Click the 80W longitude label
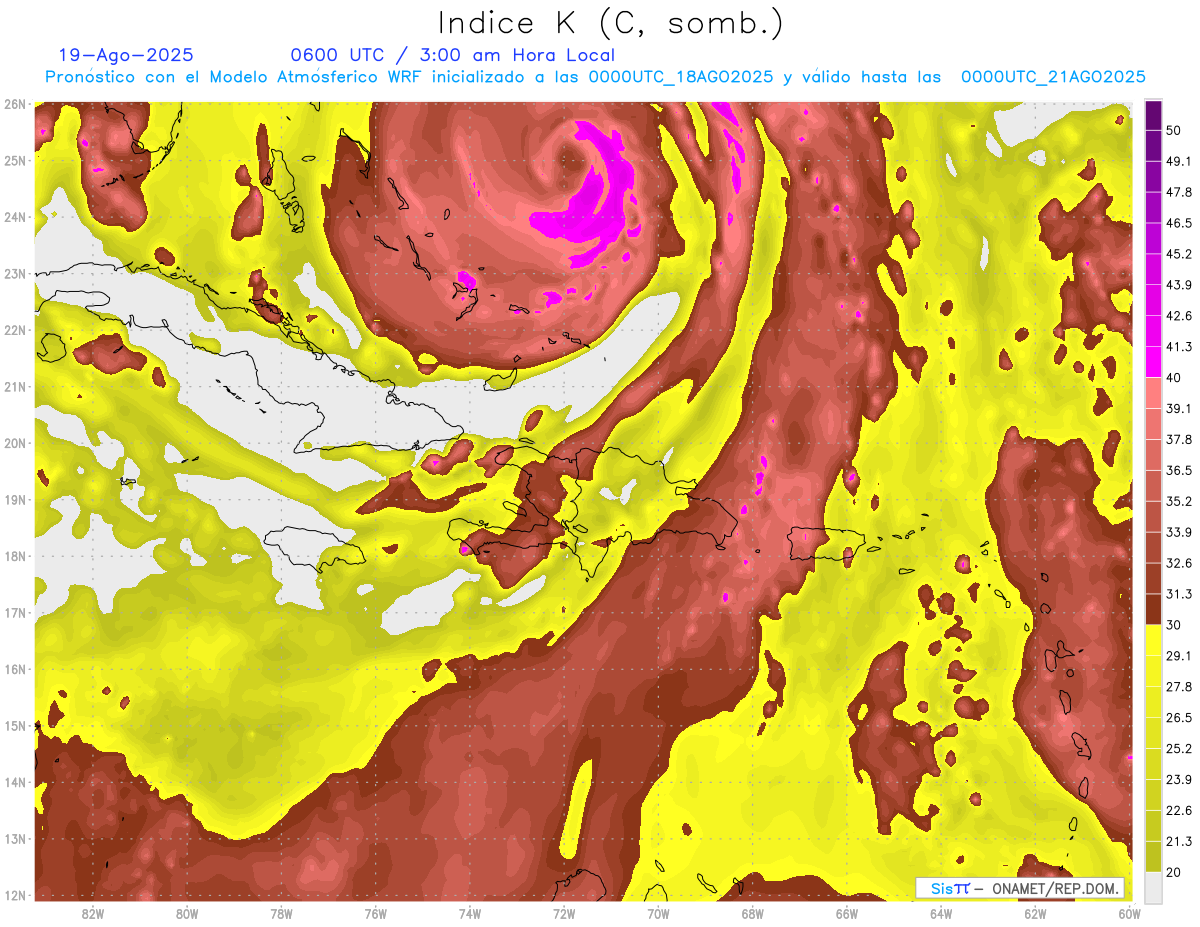This screenshot has height=927, width=1200. click(187, 914)
